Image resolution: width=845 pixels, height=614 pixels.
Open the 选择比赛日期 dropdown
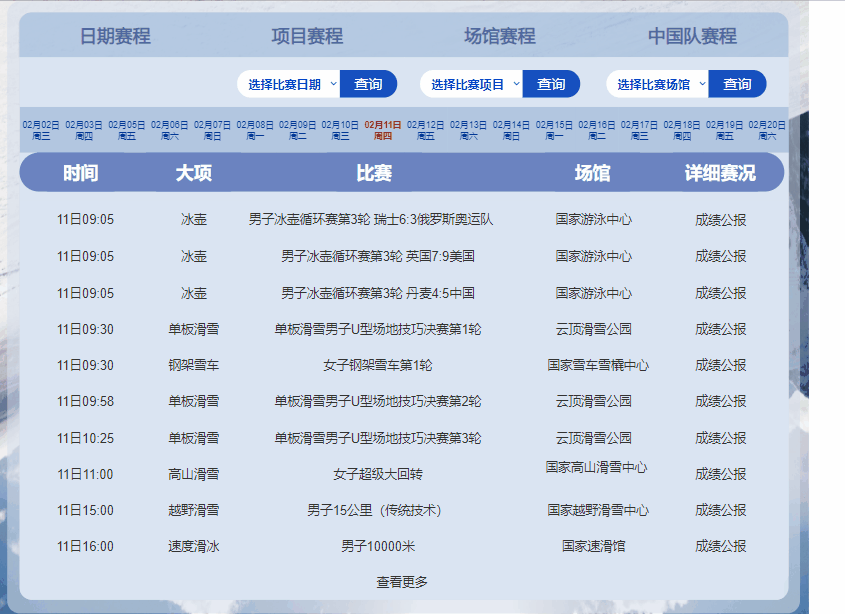[x=289, y=84]
